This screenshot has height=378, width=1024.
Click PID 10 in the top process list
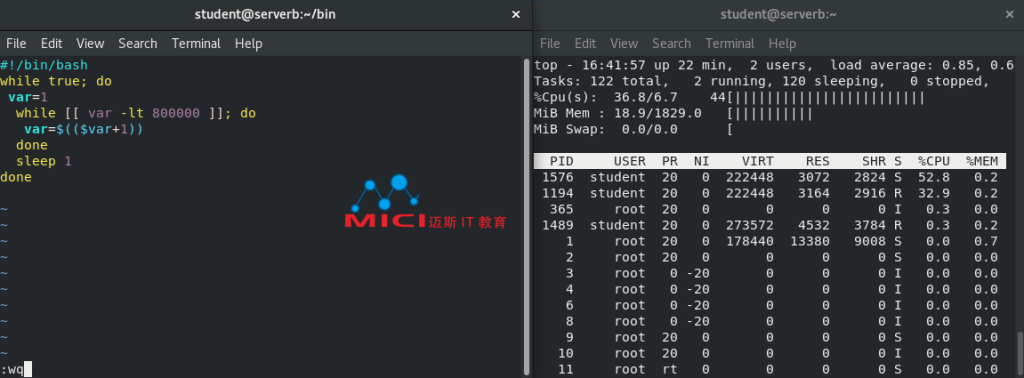[x=566, y=353]
